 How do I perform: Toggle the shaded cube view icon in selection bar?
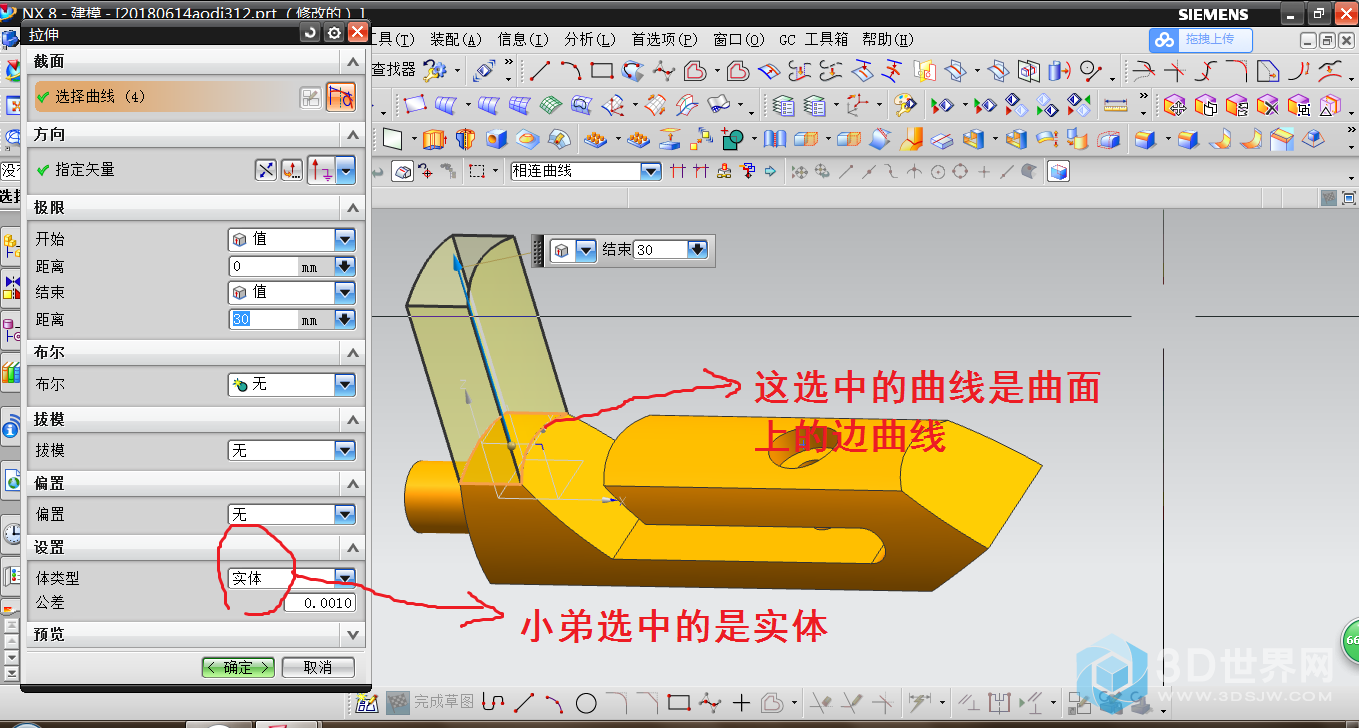pyautogui.click(x=1059, y=172)
